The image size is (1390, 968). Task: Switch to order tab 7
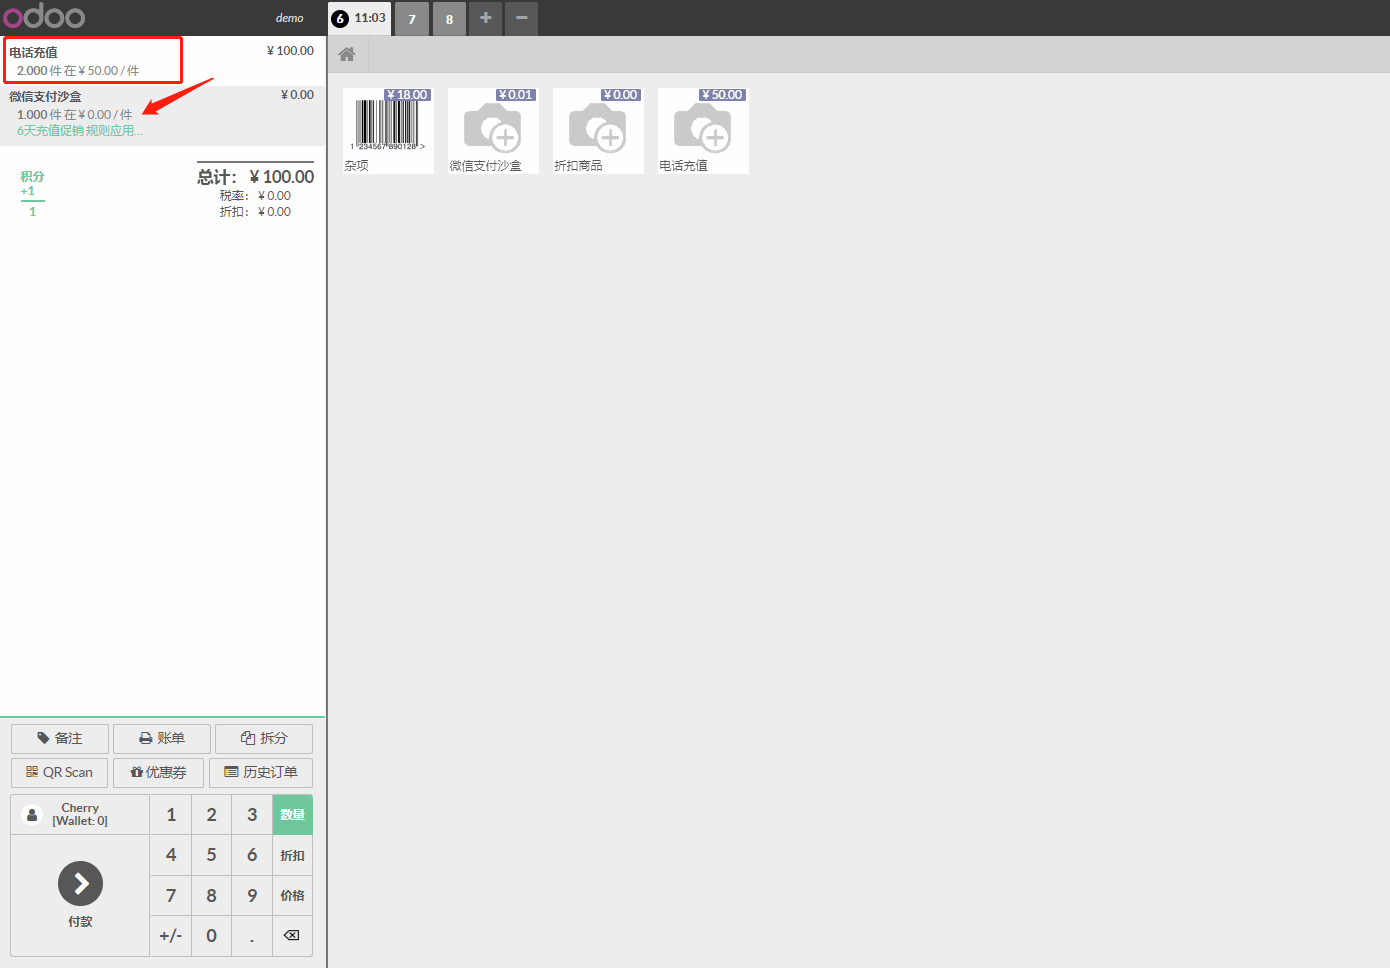coord(412,19)
